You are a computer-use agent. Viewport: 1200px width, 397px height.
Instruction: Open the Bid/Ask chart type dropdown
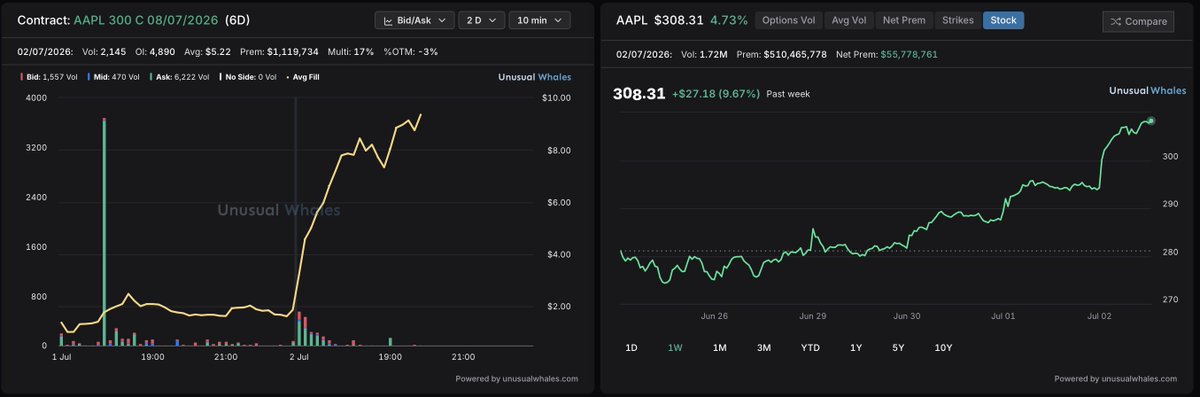click(x=415, y=20)
